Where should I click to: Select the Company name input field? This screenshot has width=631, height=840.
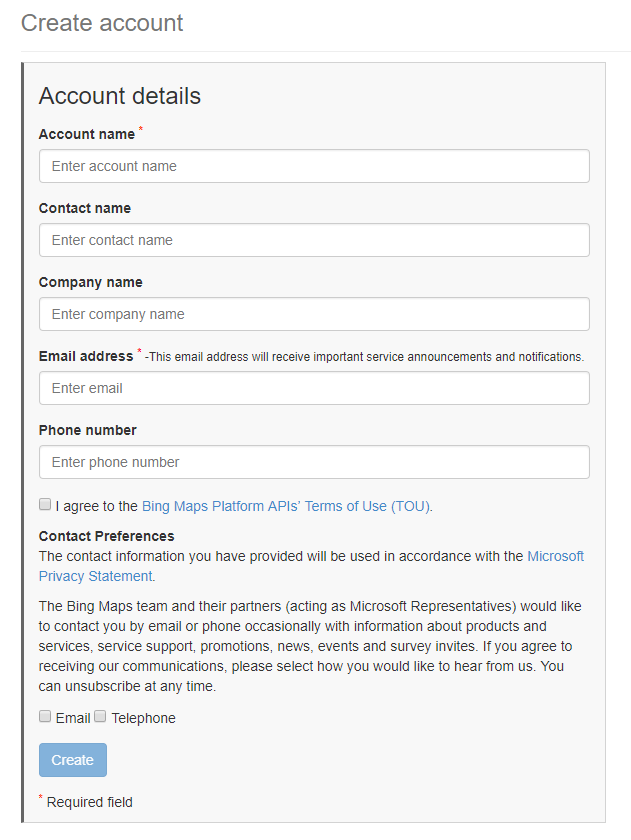pyautogui.click(x=314, y=314)
